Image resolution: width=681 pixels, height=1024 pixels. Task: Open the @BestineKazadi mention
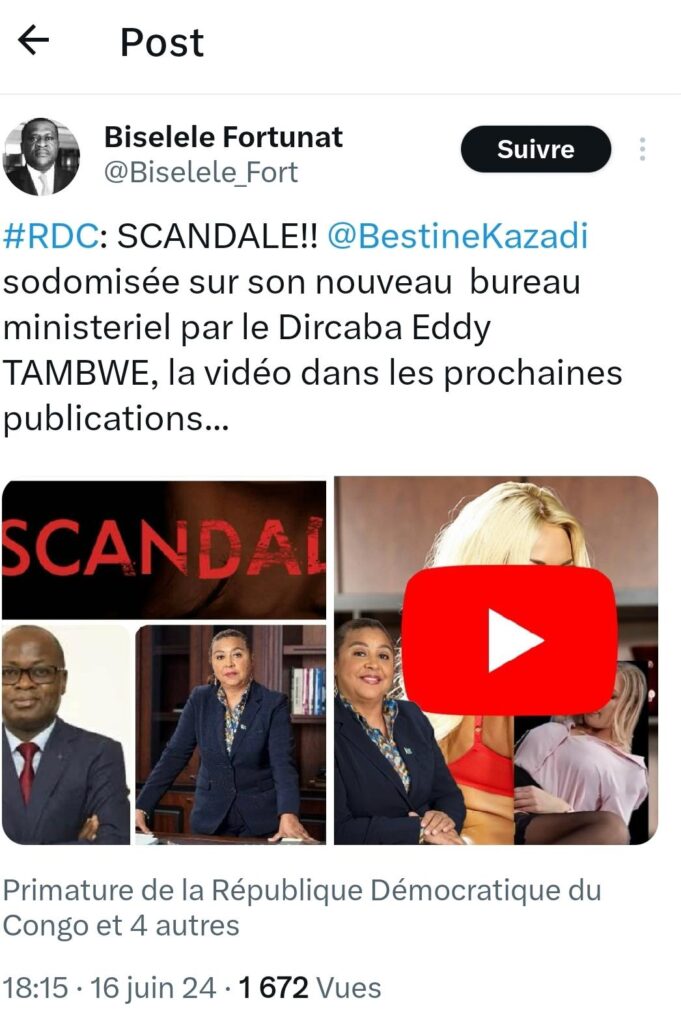(457, 236)
